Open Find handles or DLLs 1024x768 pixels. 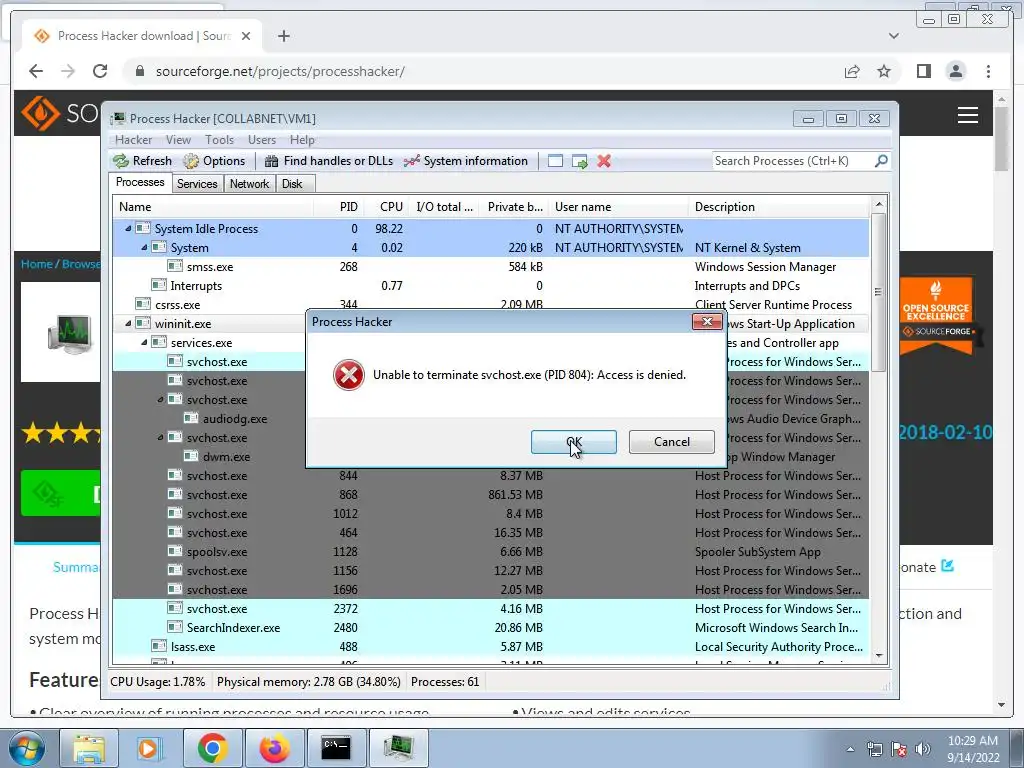click(x=328, y=161)
